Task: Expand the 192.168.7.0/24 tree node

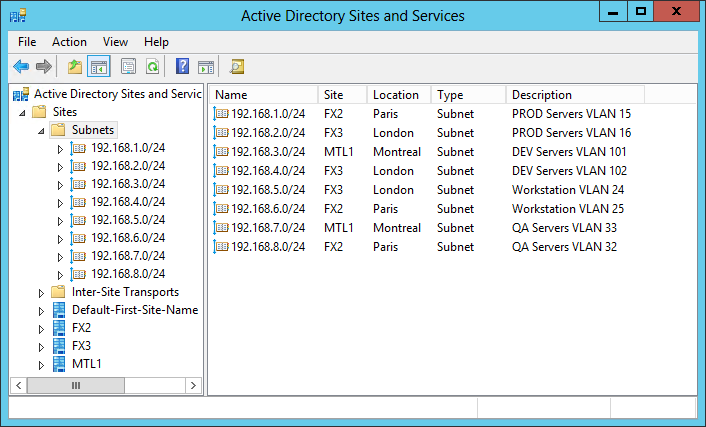Action: 60,257
